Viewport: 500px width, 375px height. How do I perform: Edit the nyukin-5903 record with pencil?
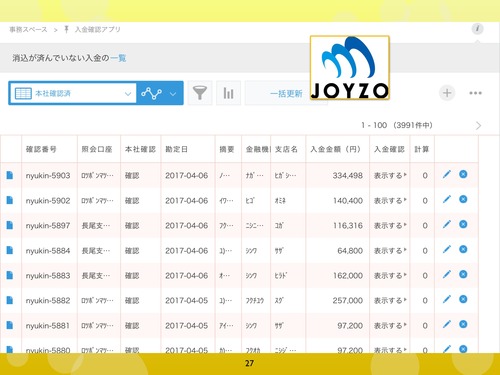click(447, 174)
